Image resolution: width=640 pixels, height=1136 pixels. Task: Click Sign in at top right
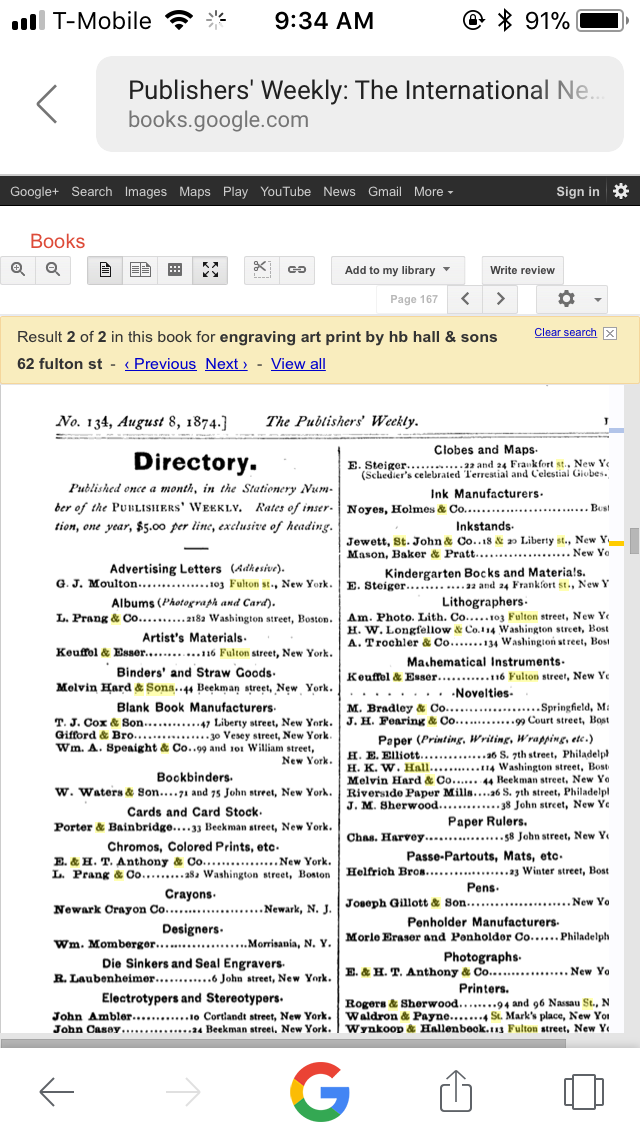pos(578,191)
